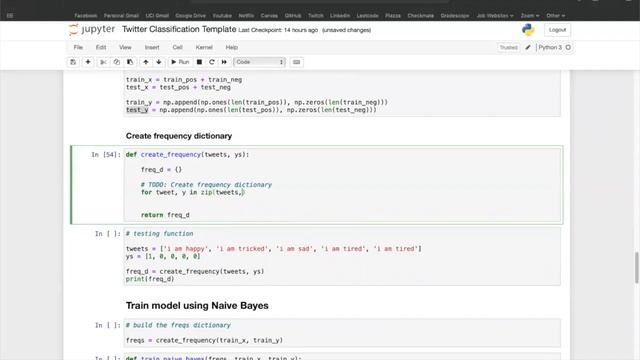Click the train_y np.append code line

click(257, 102)
